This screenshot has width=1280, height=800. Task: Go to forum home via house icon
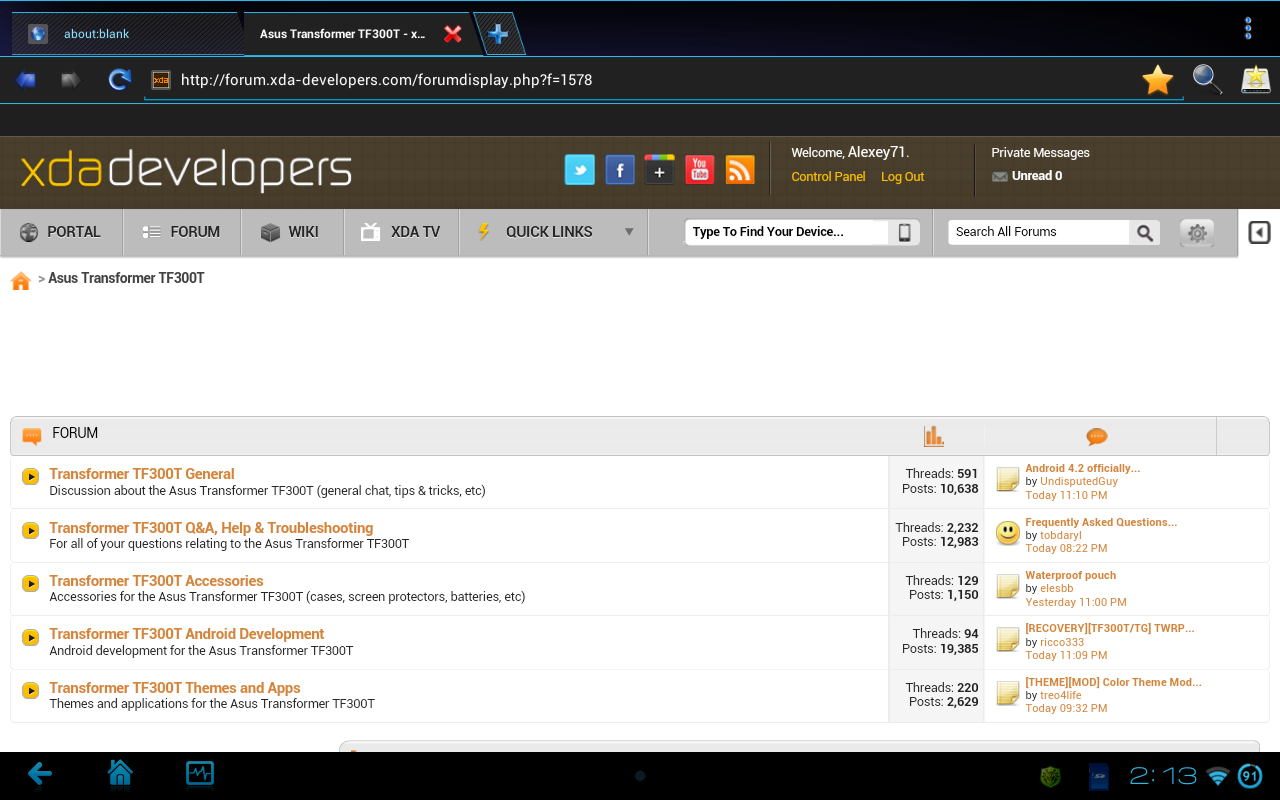21,281
